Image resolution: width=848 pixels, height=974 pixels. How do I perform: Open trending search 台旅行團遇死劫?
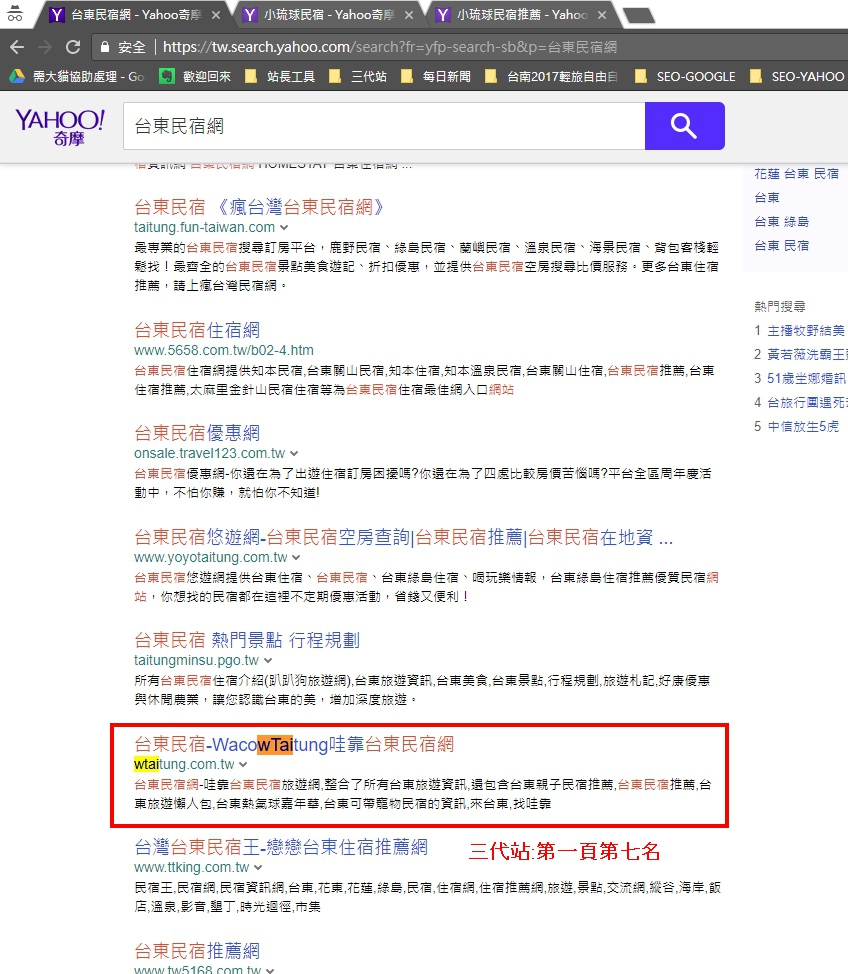click(x=806, y=403)
